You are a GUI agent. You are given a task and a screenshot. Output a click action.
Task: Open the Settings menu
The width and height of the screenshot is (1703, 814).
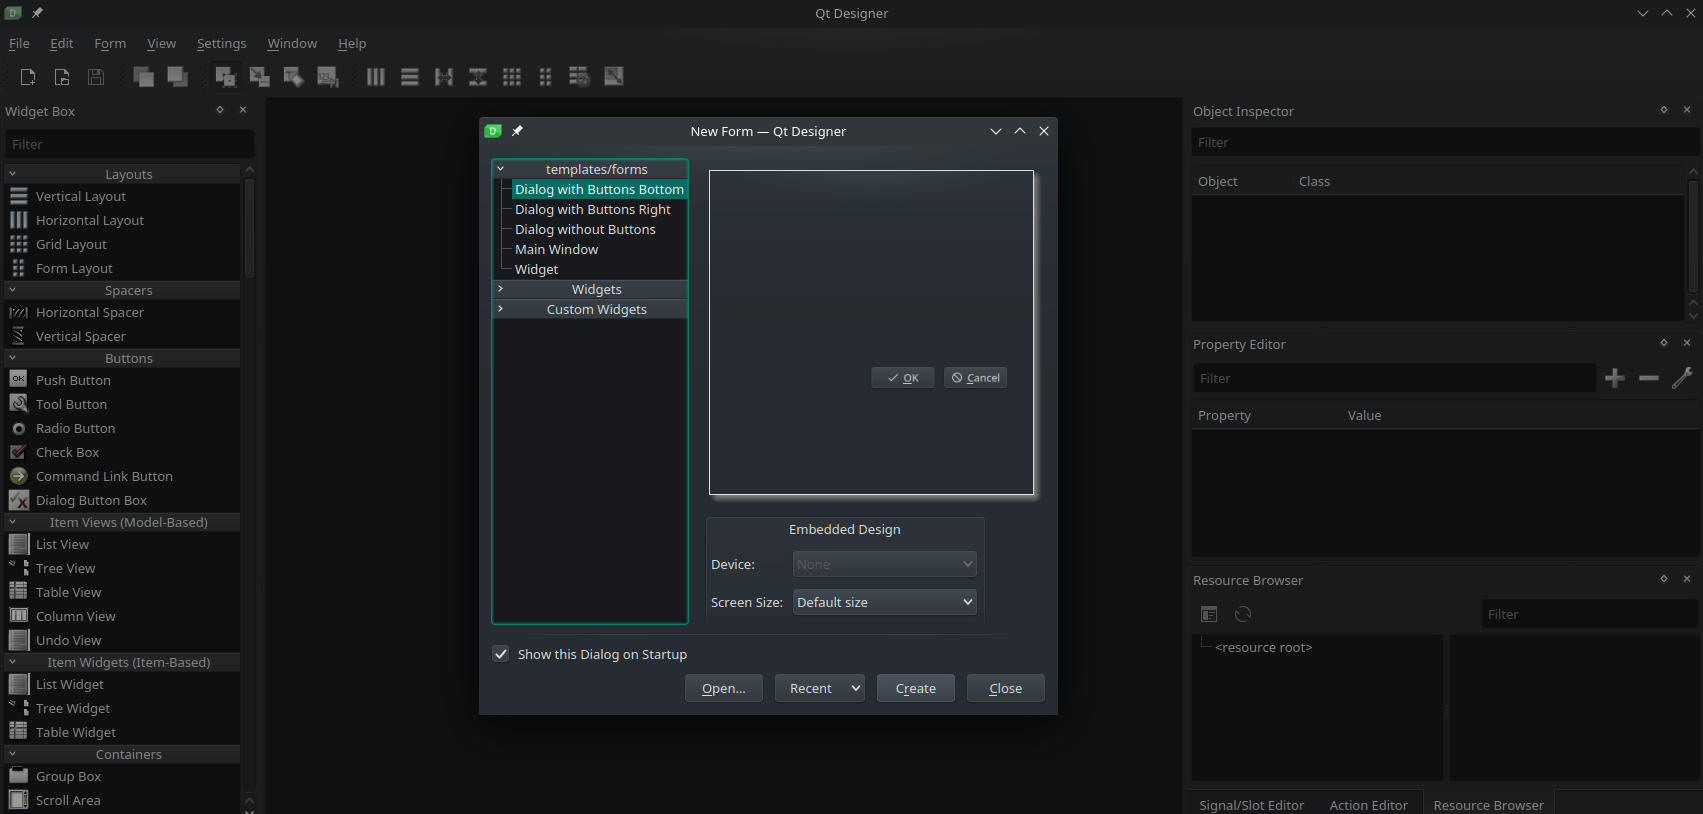(221, 43)
